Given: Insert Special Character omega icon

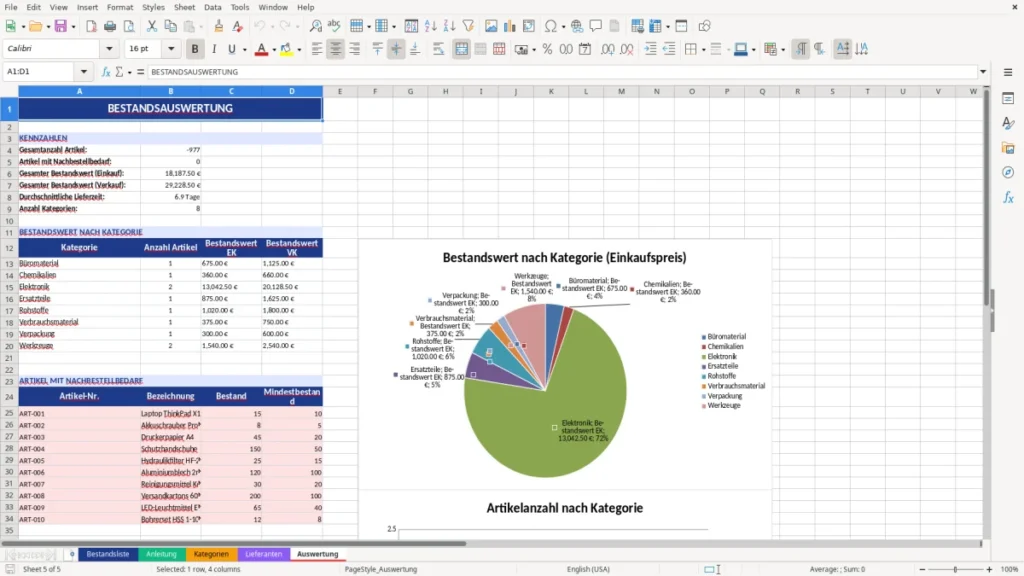Looking at the screenshot, I should [x=551, y=26].
